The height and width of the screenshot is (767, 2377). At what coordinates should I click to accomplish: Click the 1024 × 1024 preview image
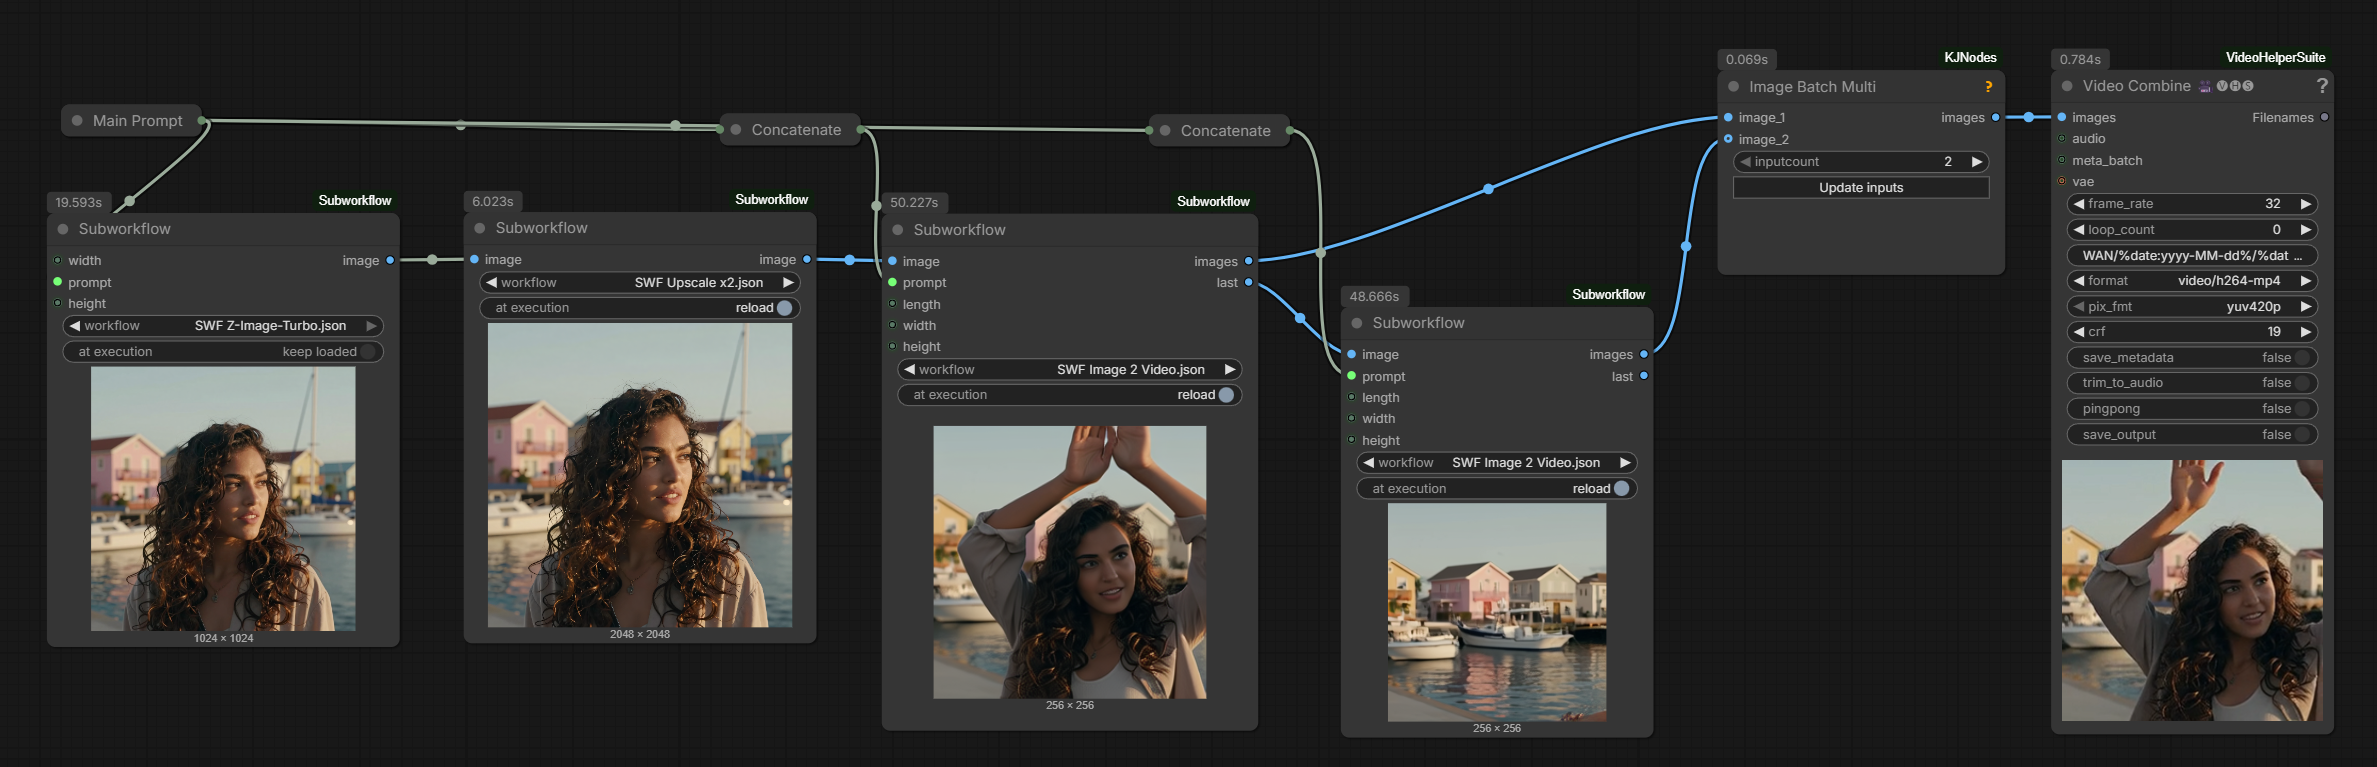tap(223, 499)
